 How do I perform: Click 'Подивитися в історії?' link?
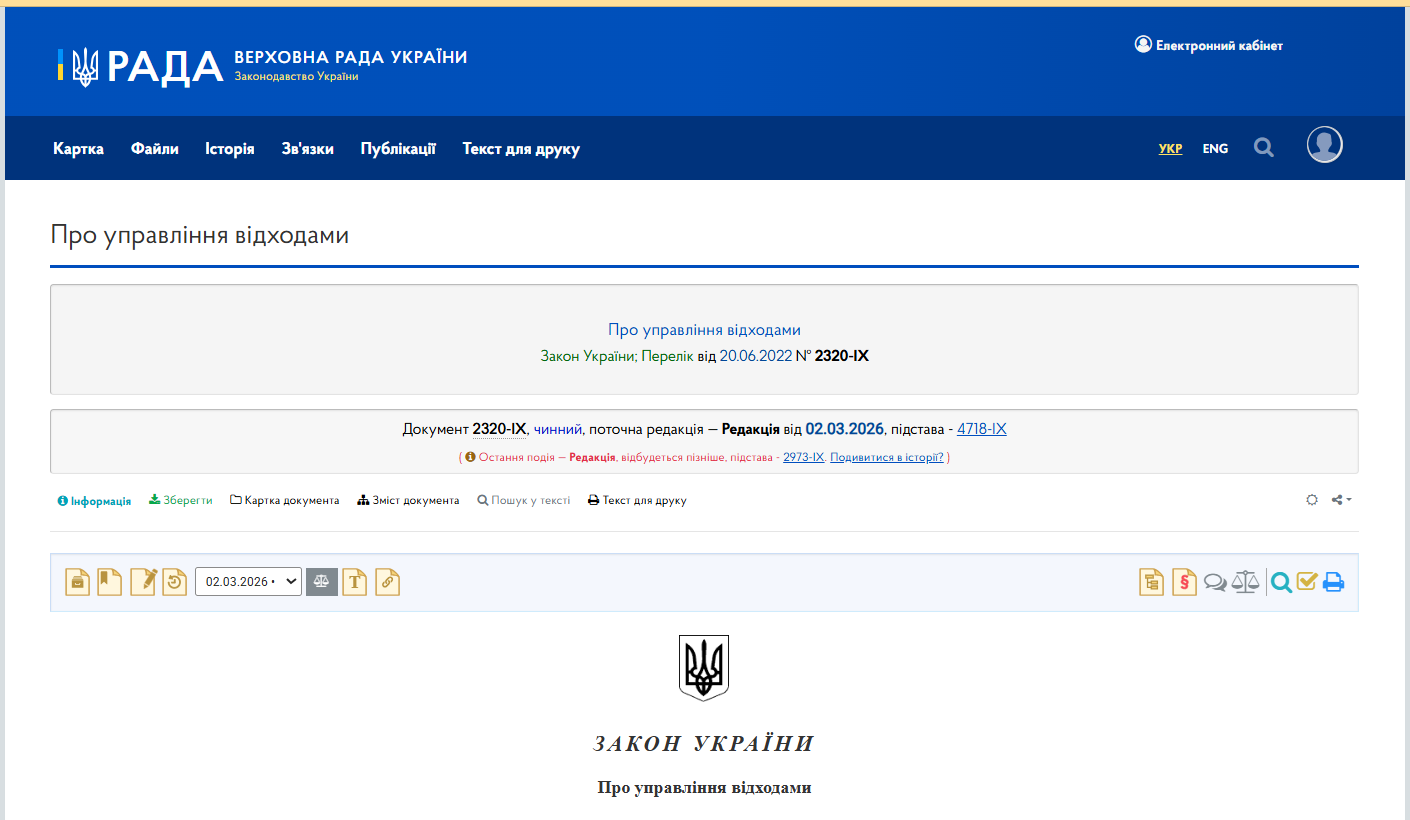[x=886, y=457]
